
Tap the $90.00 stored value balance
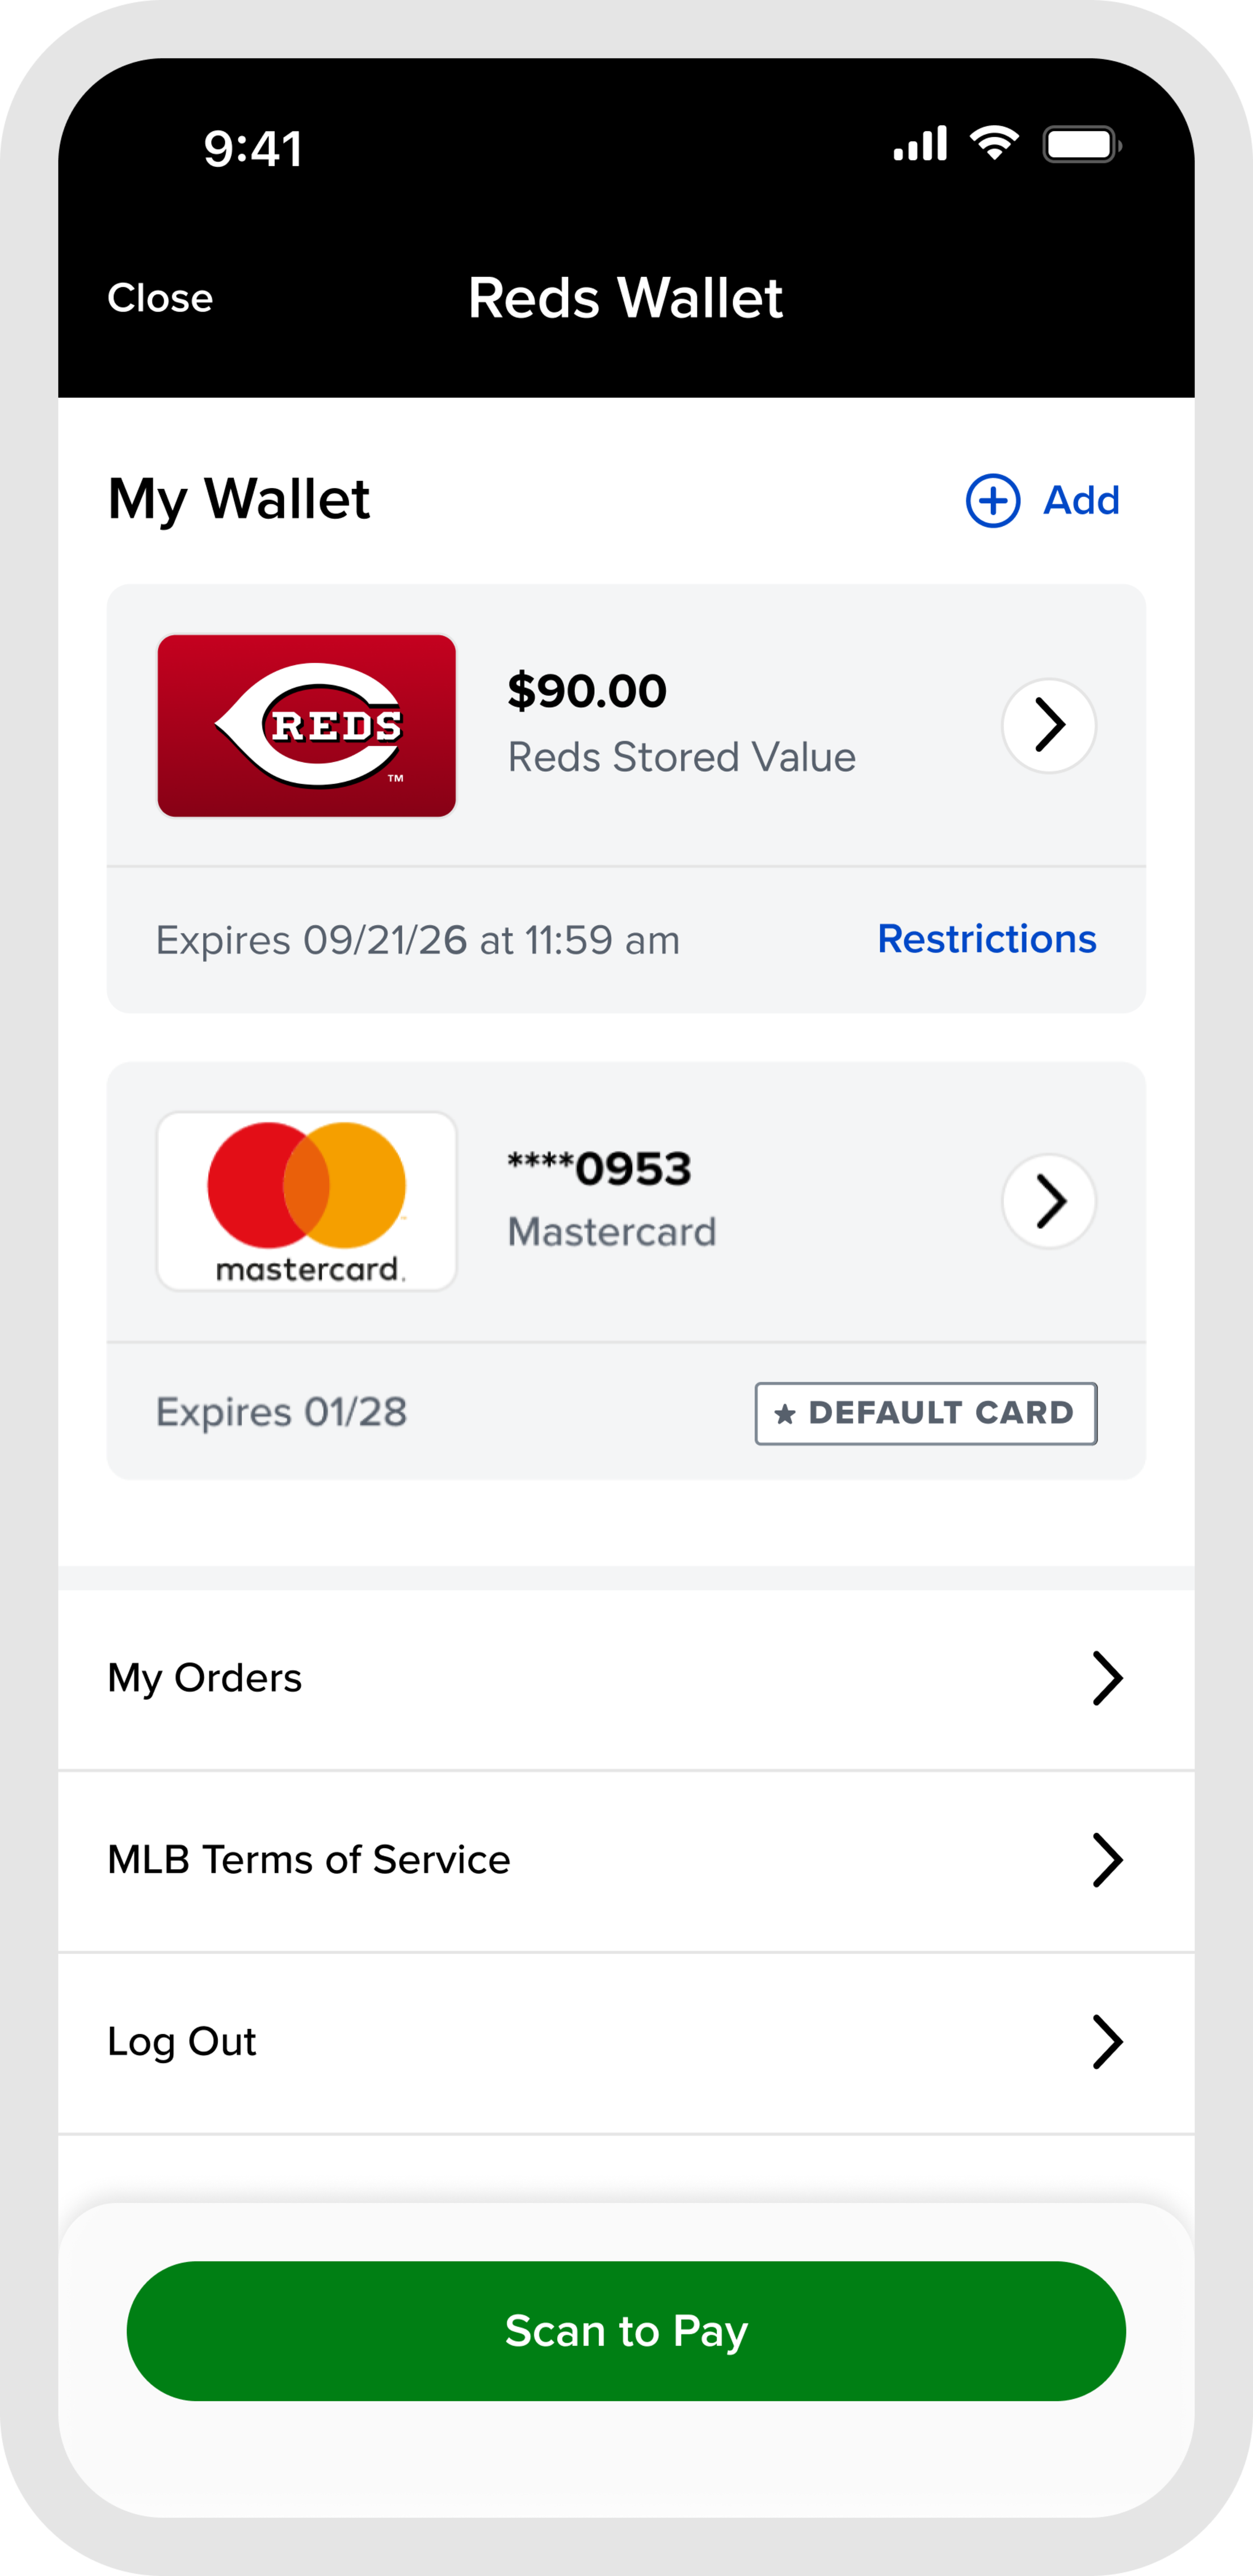point(587,691)
